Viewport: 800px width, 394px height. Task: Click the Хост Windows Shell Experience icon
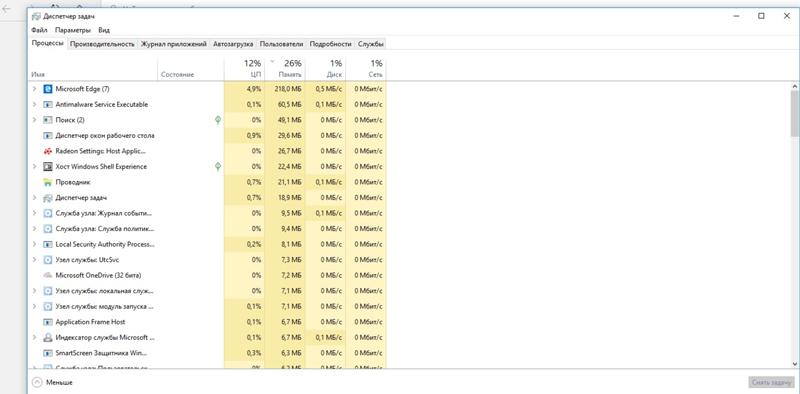[47, 166]
